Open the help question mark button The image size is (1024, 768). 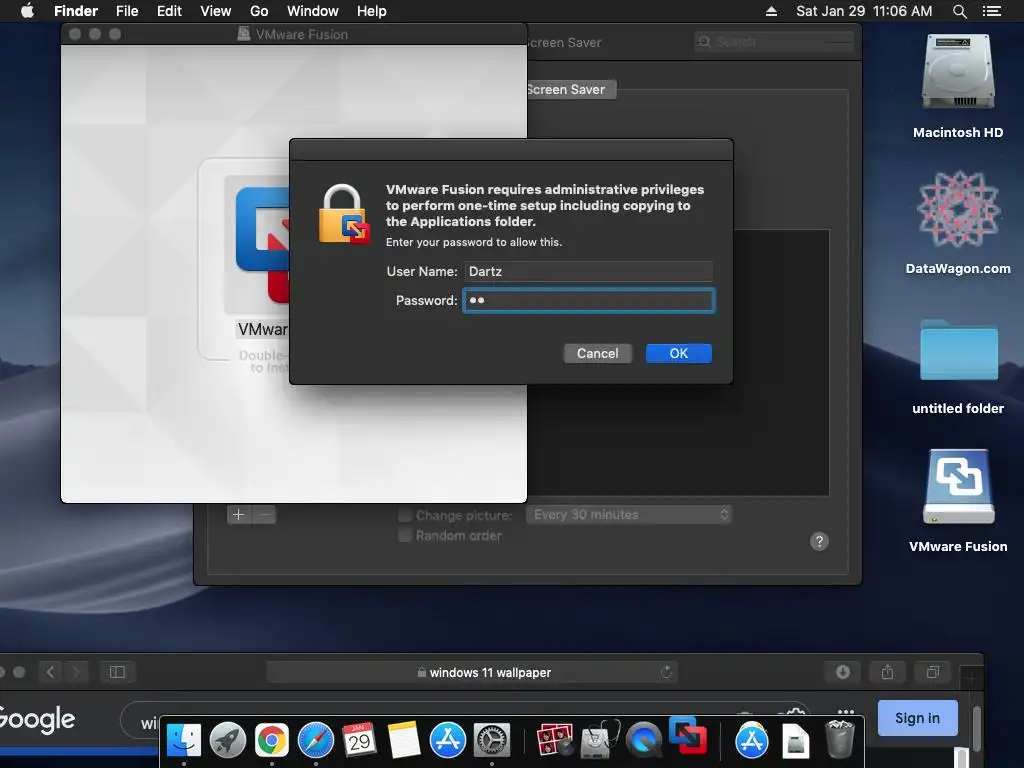tap(819, 541)
